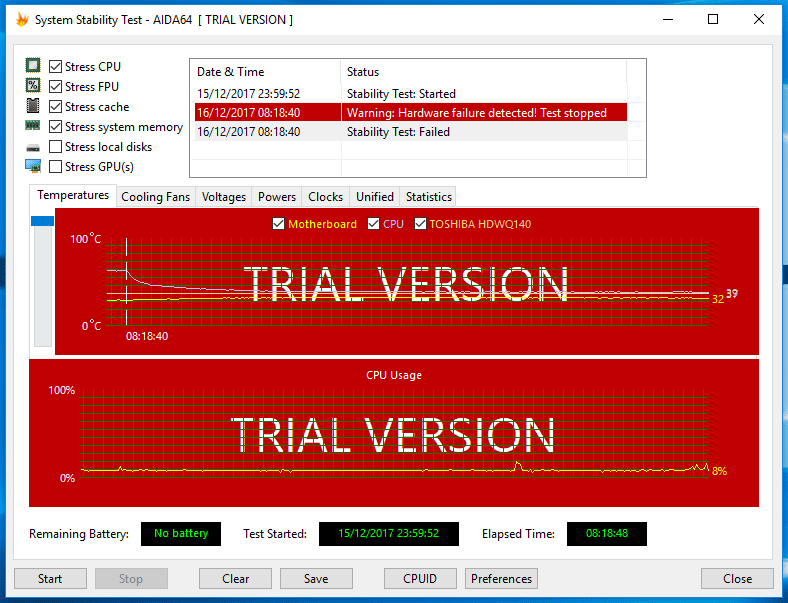This screenshot has width=788, height=603.
Task: Click the Save button
Action: pyautogui.click(x=316, y=578)
